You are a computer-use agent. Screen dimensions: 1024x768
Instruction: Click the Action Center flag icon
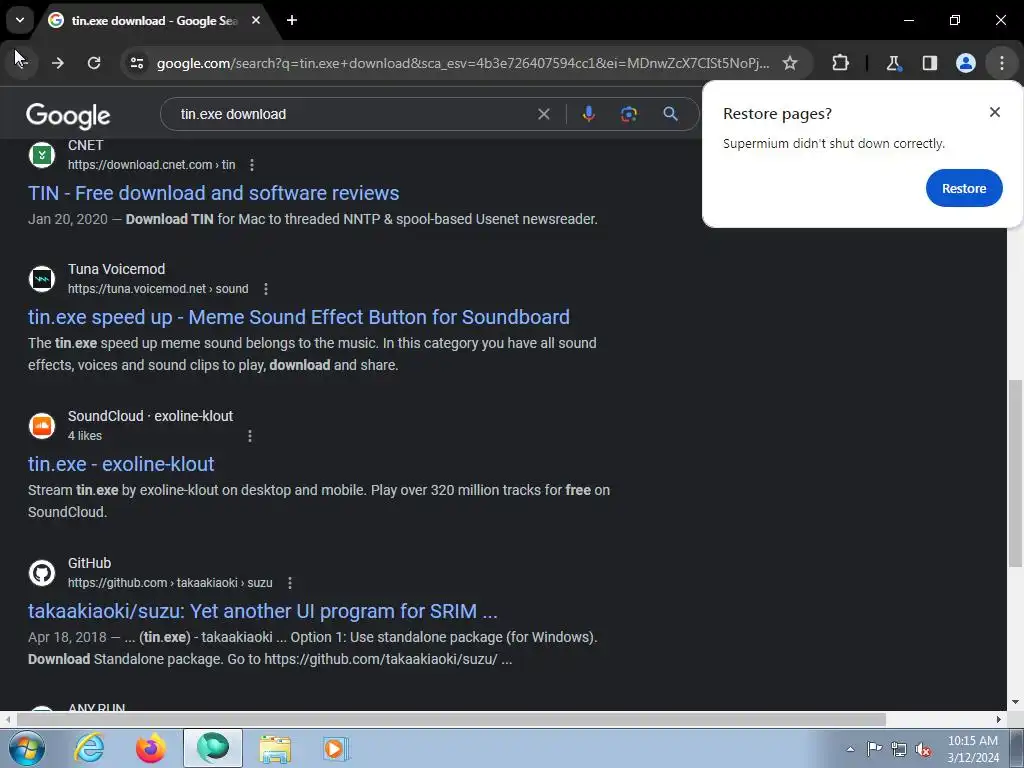point(874,749)
